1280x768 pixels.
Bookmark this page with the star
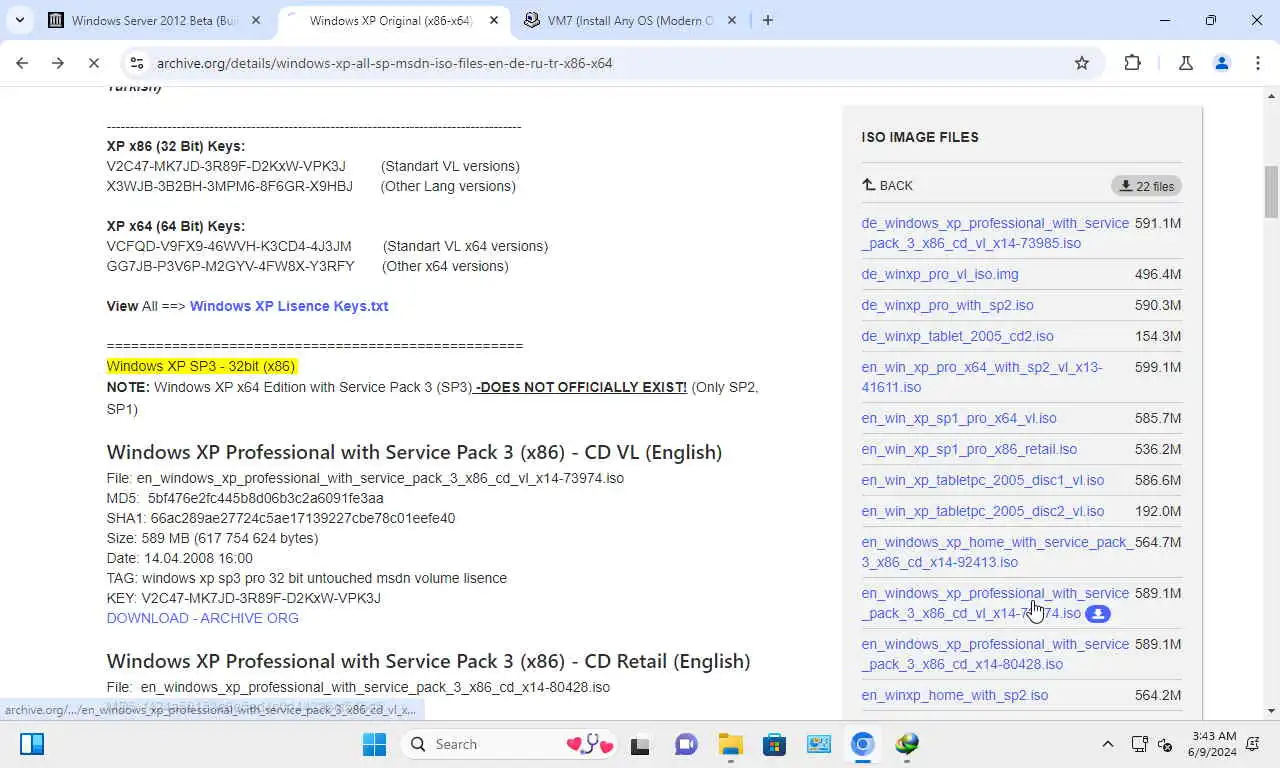pos(1081,63)
